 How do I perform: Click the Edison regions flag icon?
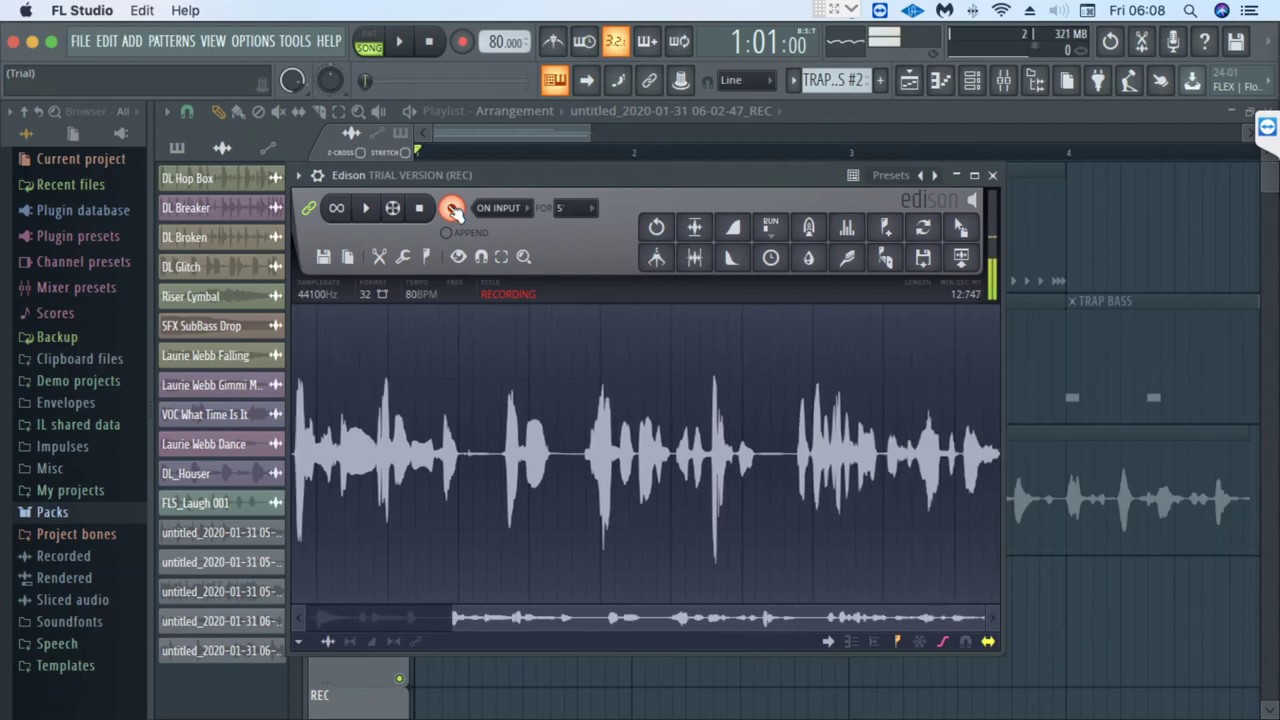click(x=426, y=257)
